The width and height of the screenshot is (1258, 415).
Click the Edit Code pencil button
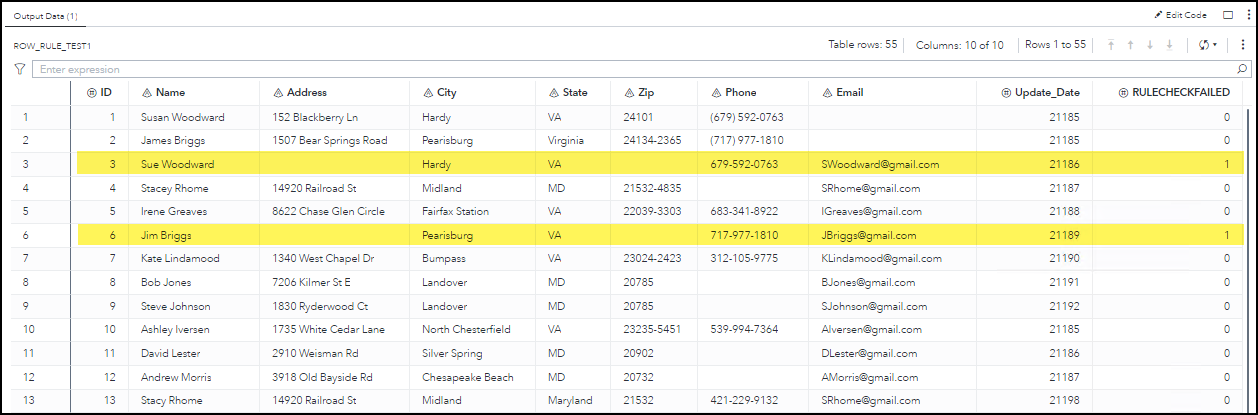1181,15
